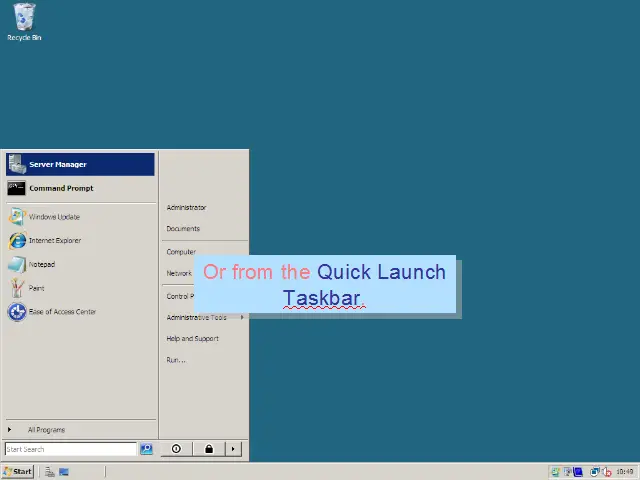The height and width of the screenshot is (480, 640).
Task: Open Paint from the pinned list
Action: 17,288
